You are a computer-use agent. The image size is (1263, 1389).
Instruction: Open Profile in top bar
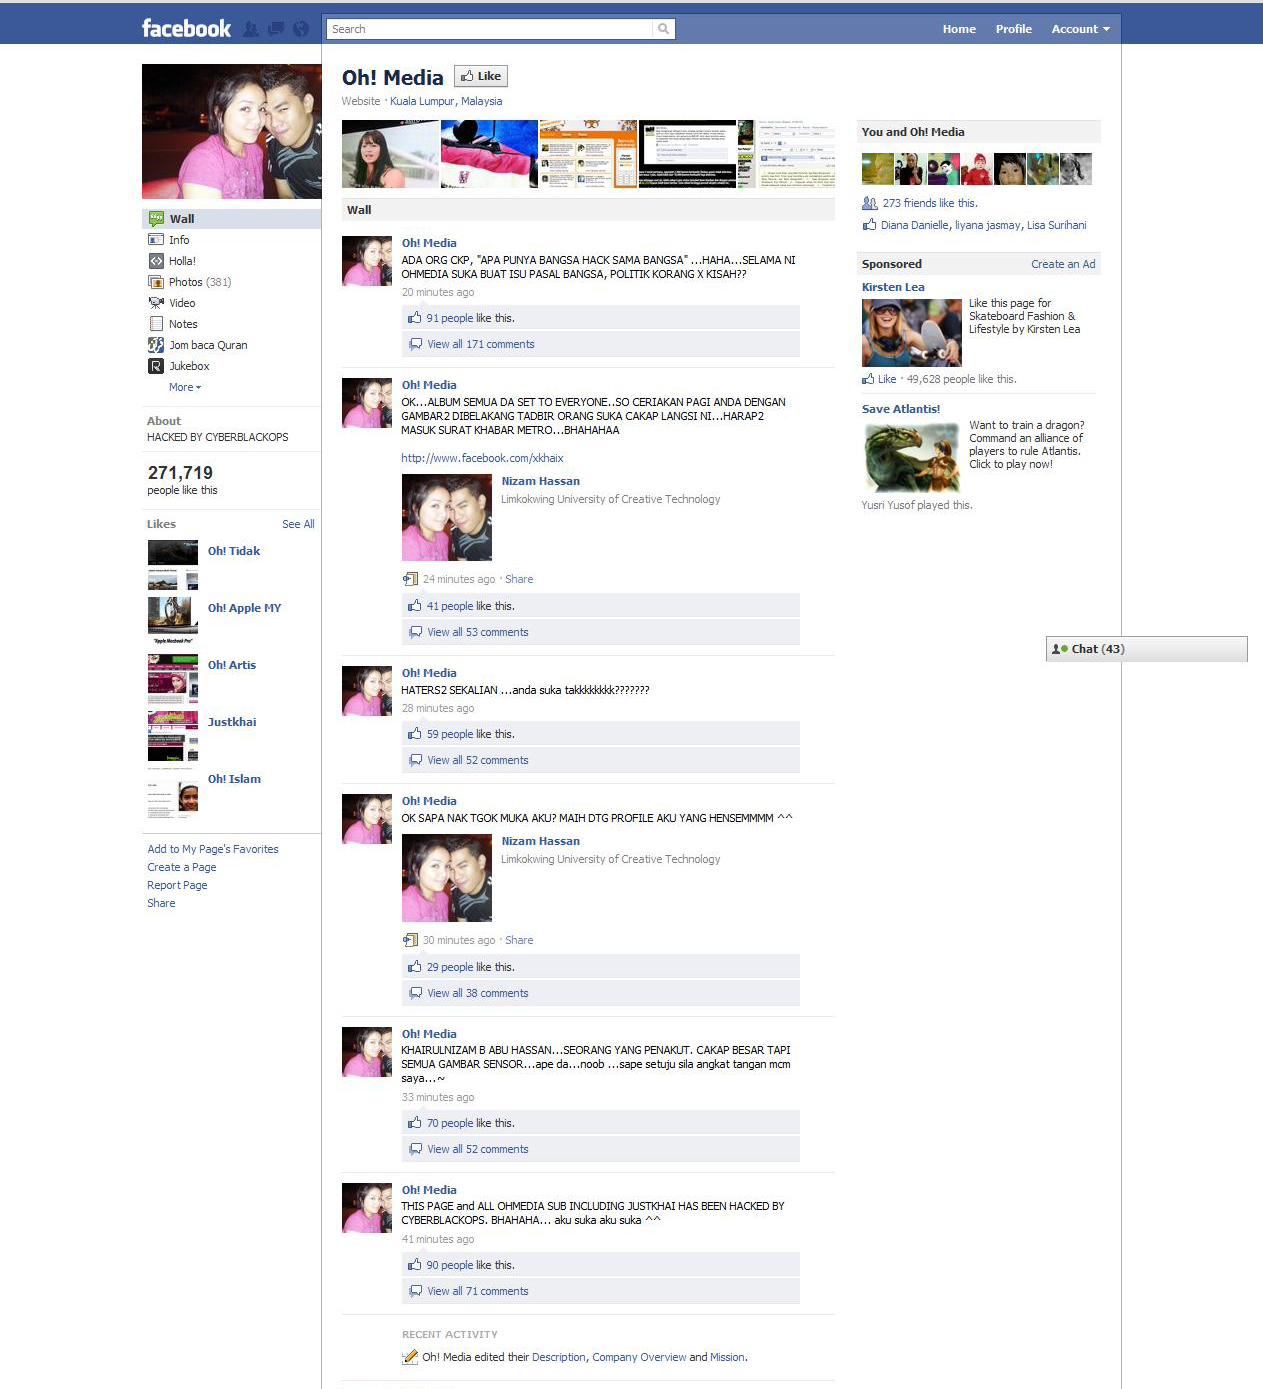pyautogui.click(x=1014, y=29)
